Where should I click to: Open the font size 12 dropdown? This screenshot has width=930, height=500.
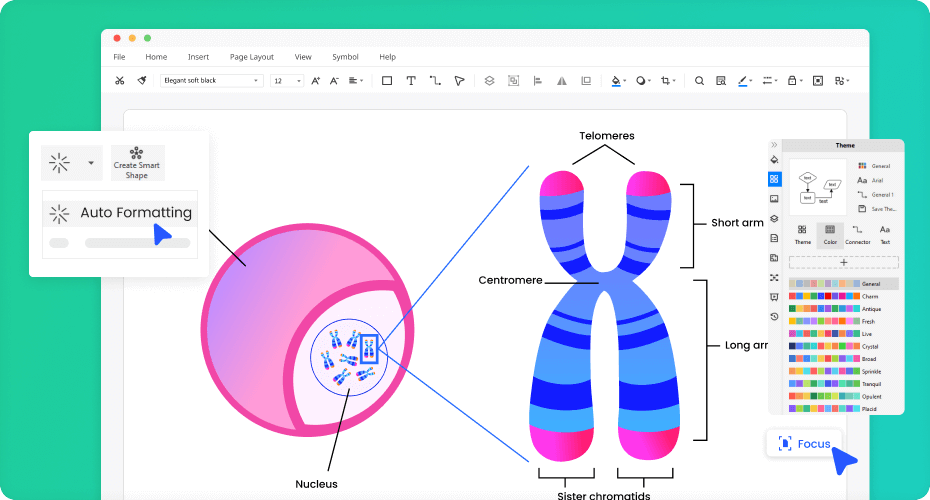[x=287, y=81]
